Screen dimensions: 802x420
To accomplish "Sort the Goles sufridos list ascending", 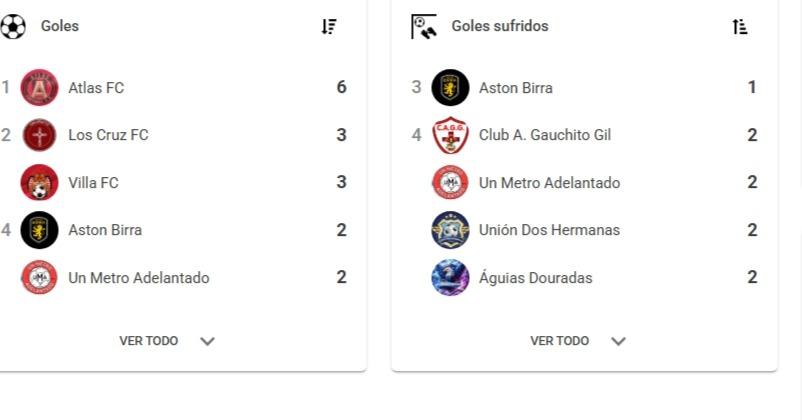I will pyautogui.click(x=740, y=27).
